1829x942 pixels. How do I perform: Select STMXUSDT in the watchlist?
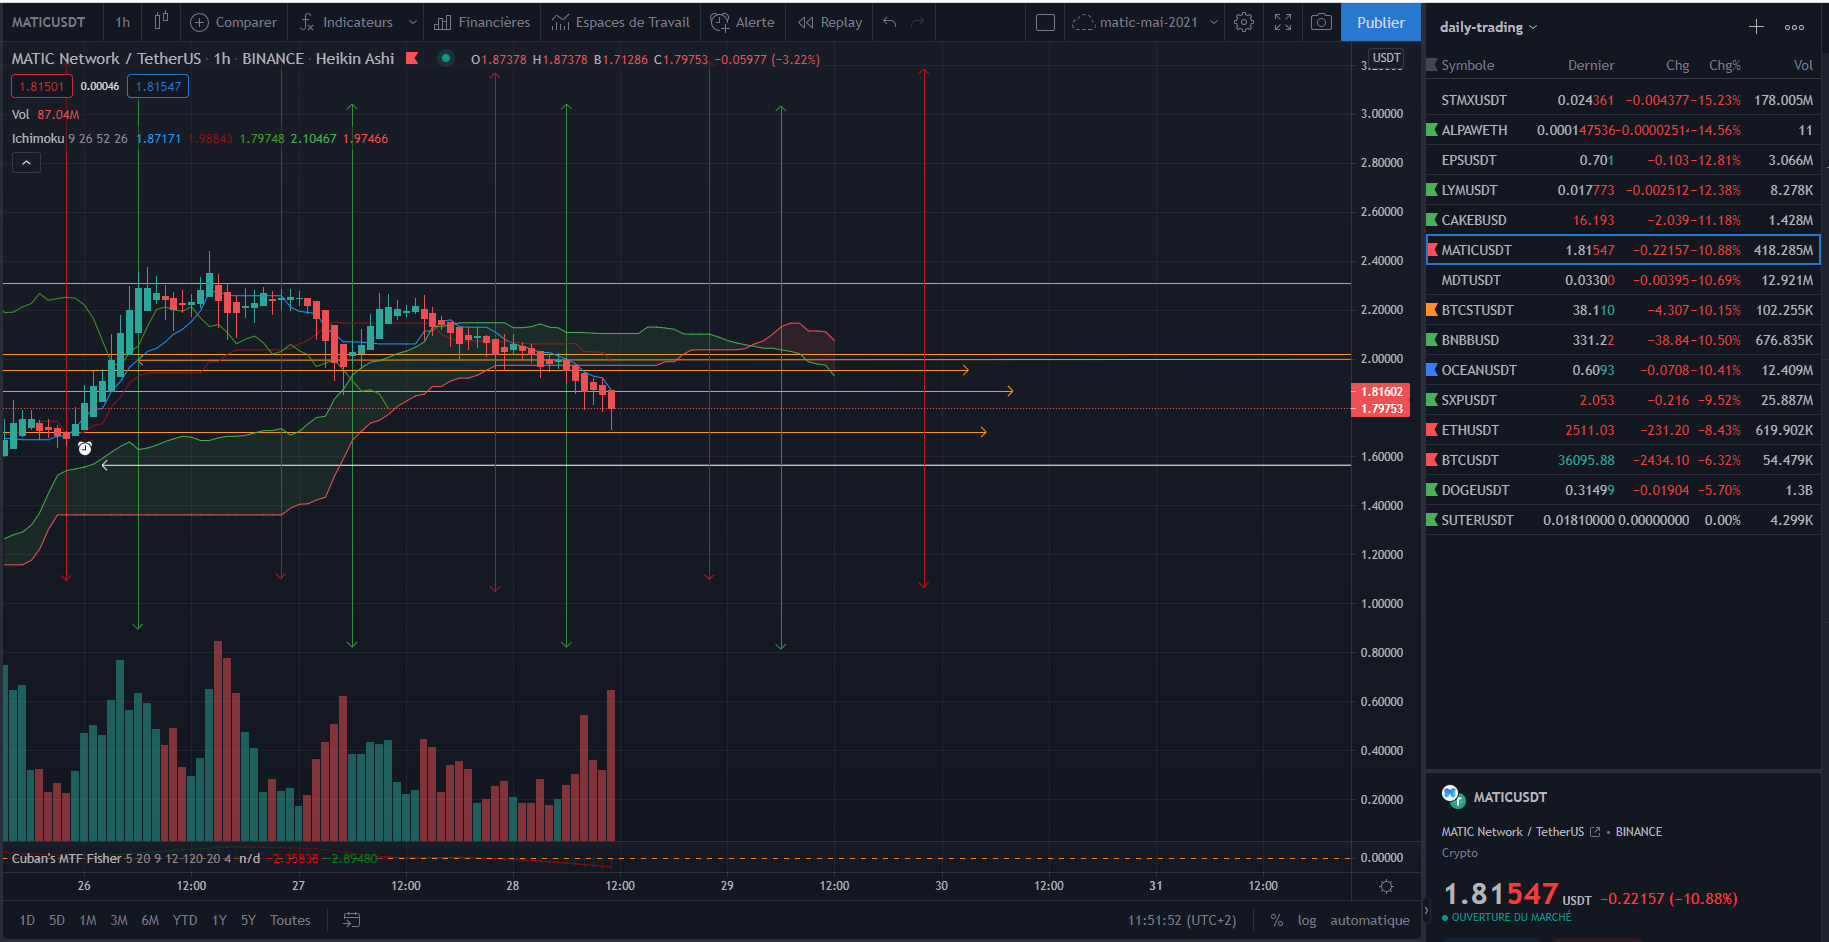1623,100
